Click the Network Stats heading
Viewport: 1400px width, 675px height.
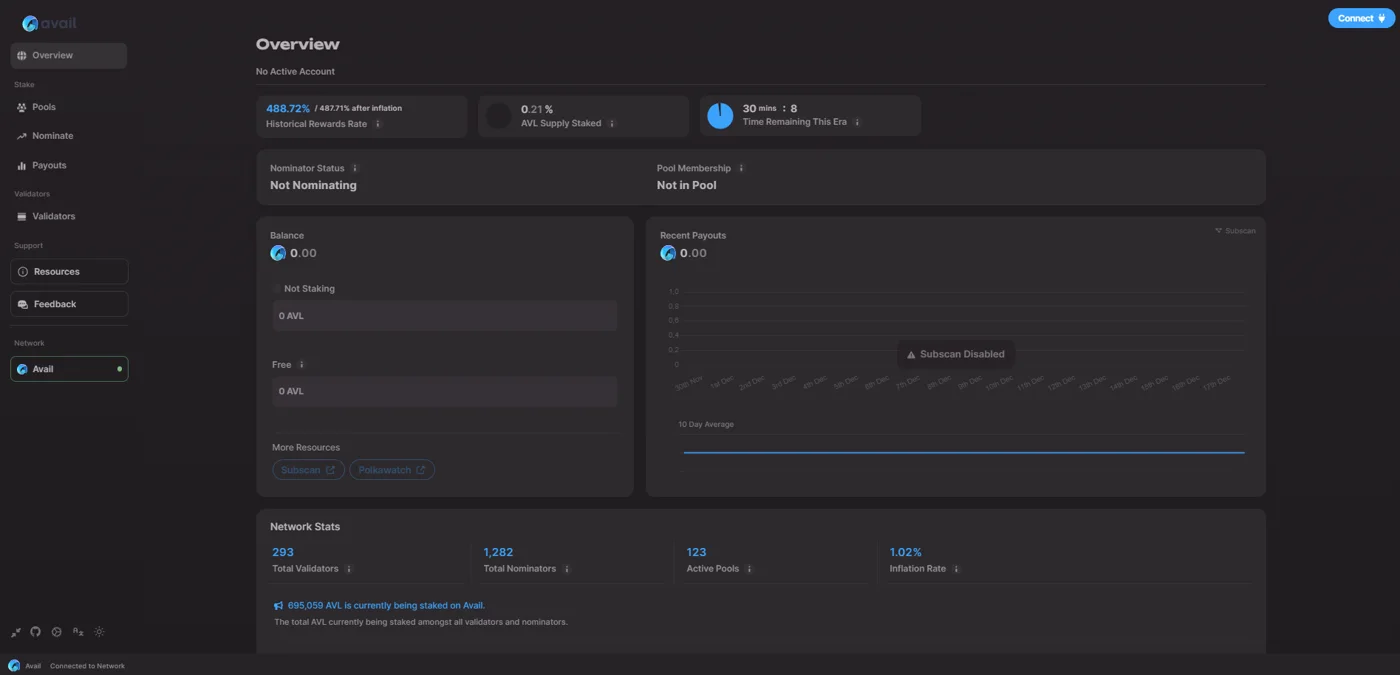[x=305, y=527]
